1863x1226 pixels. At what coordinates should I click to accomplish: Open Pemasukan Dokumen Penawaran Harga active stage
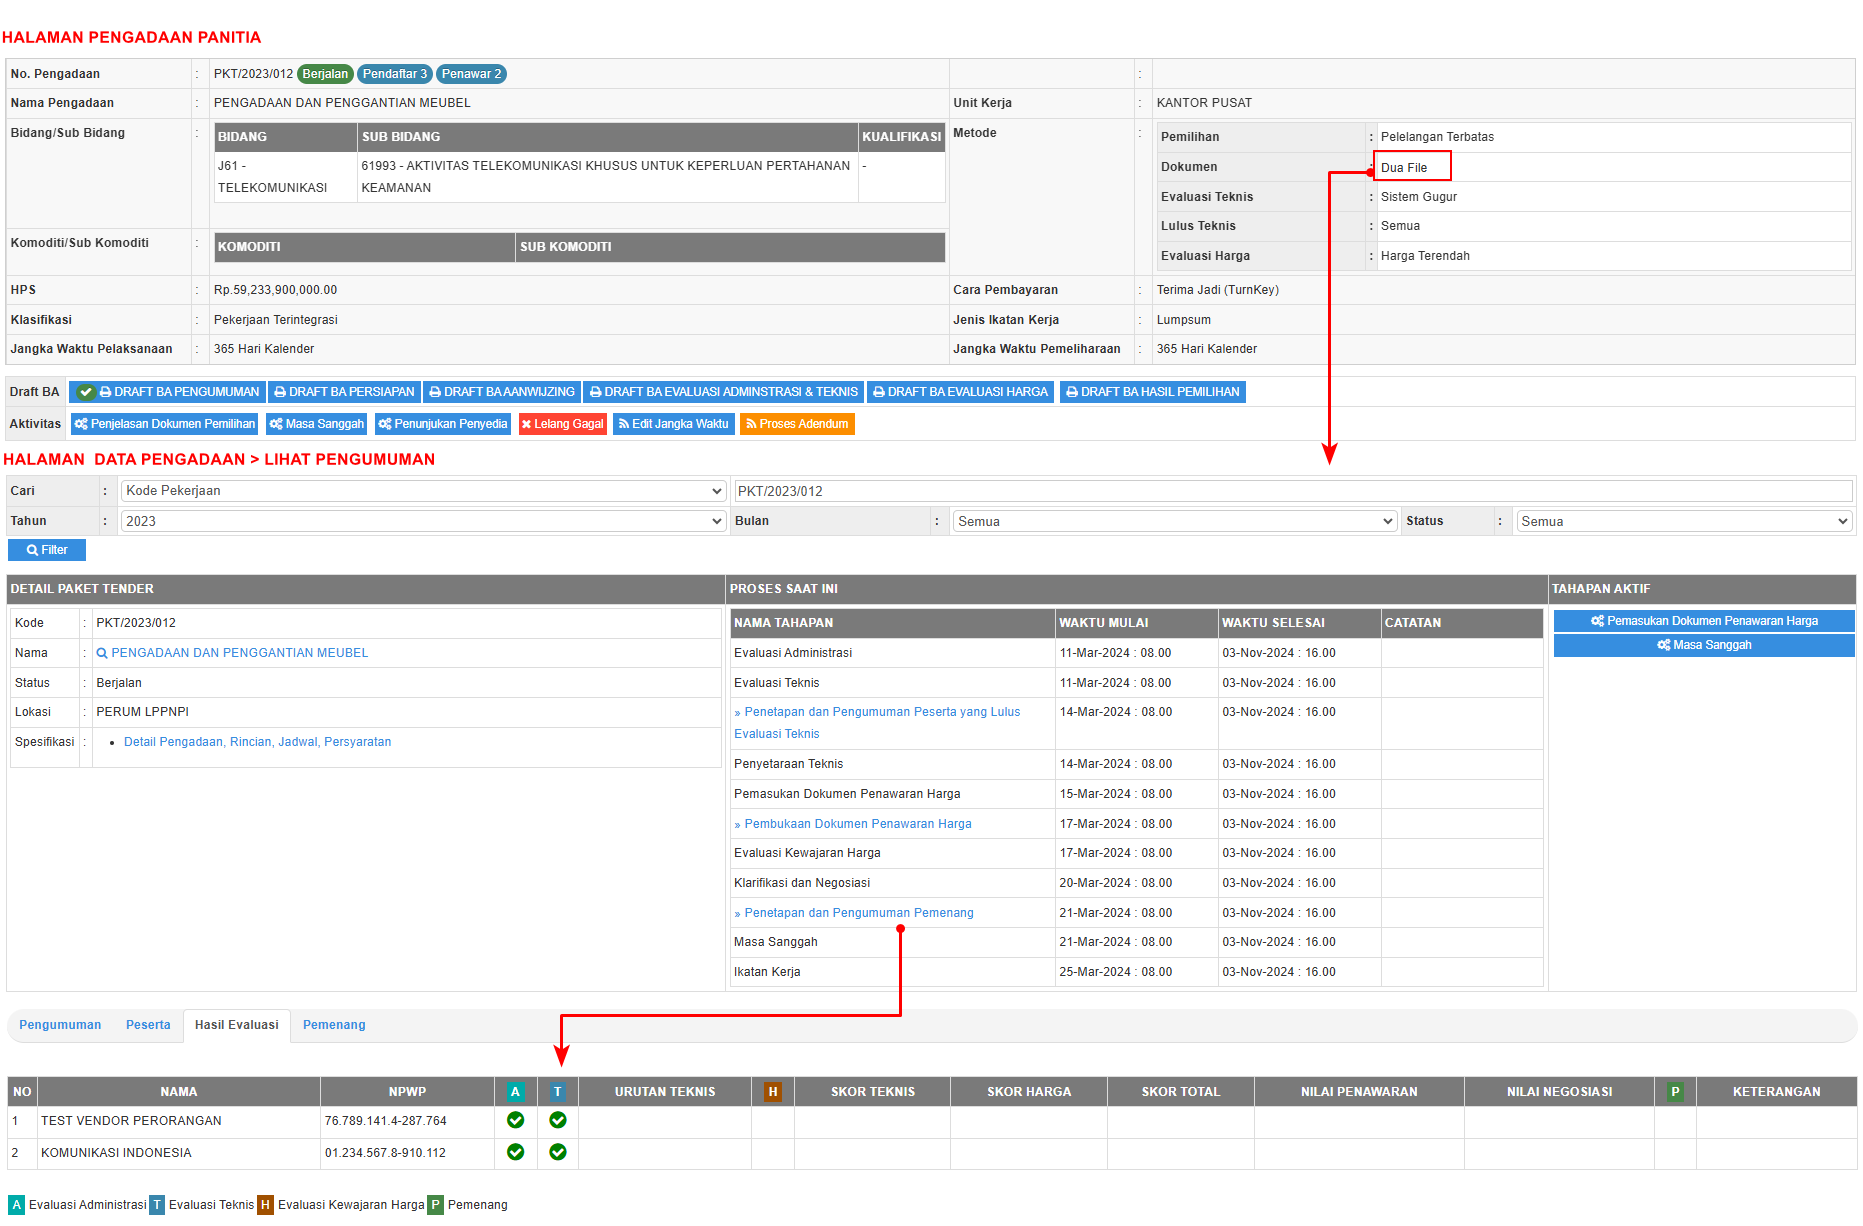1703,621
